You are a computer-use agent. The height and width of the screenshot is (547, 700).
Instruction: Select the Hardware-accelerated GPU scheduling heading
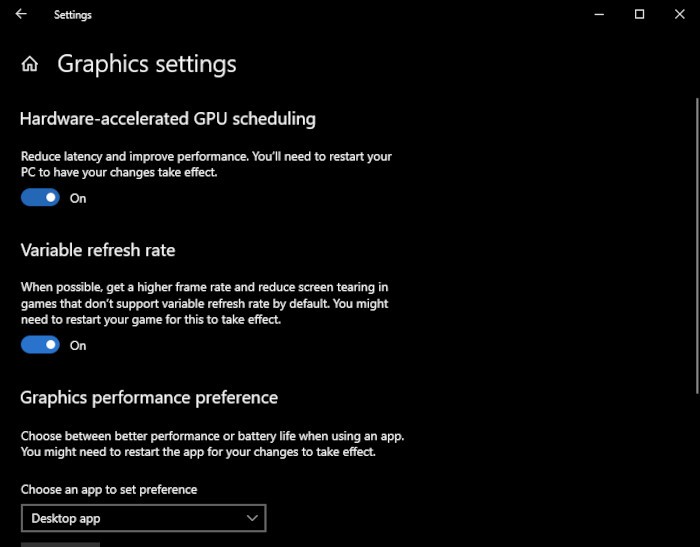pos(168,119)
